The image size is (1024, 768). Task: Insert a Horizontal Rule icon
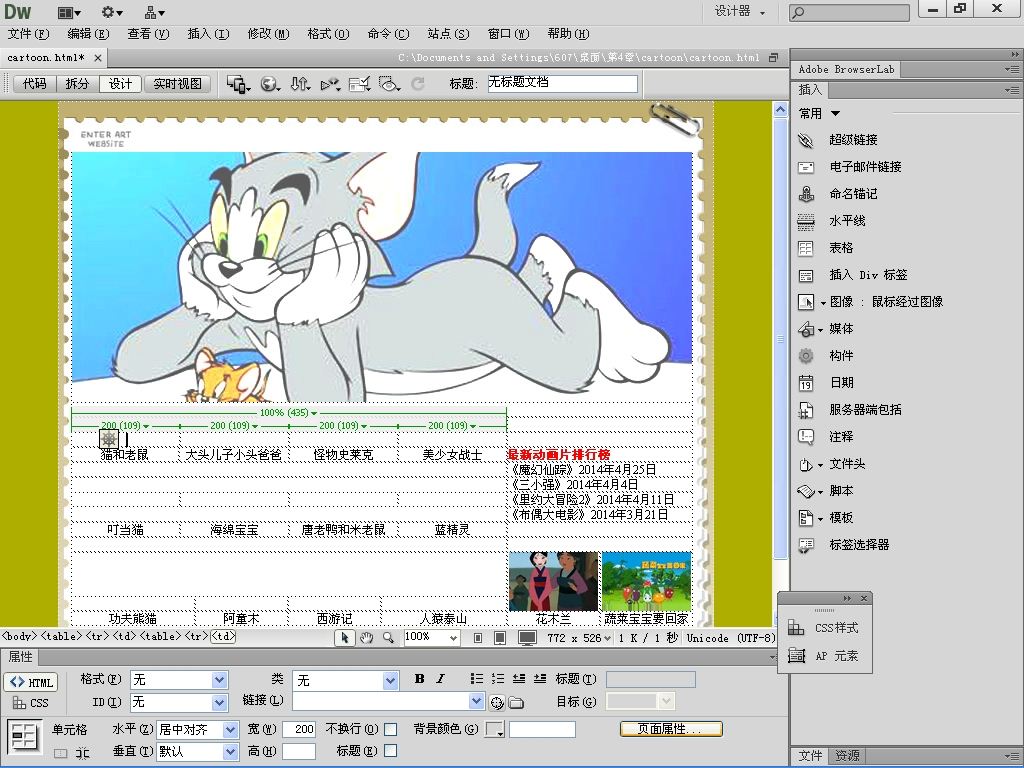[x=806, y=221]
